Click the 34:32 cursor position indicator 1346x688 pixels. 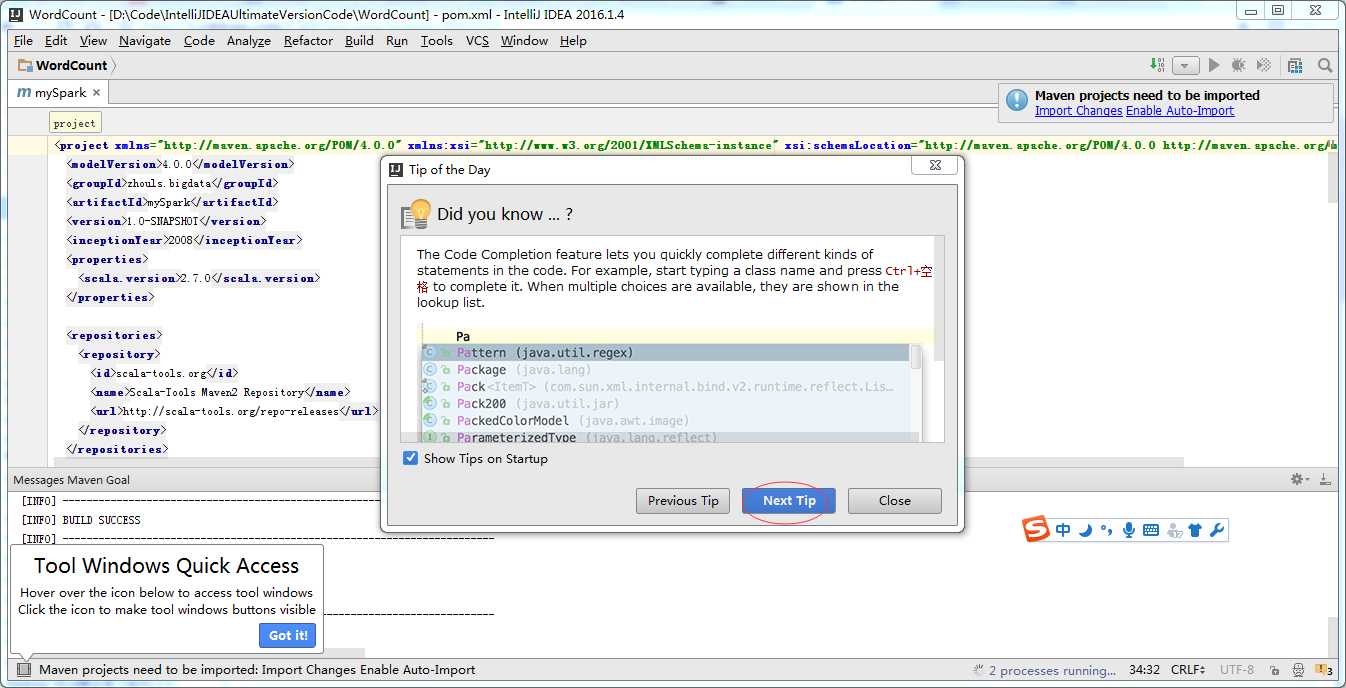pos(1144,670)
